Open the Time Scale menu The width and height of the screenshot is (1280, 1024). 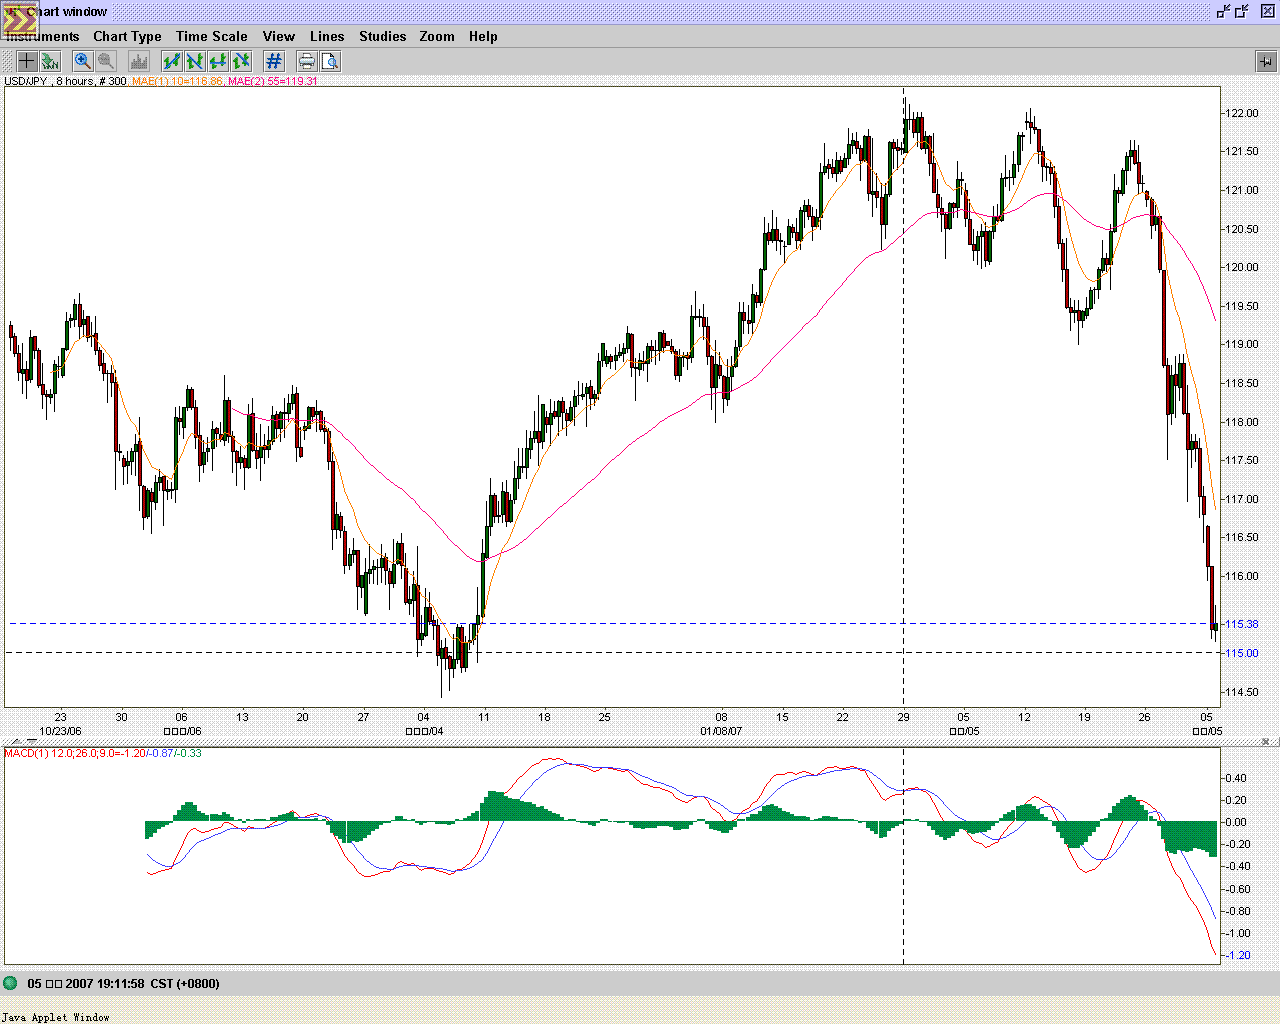click(x=211, y=36)
